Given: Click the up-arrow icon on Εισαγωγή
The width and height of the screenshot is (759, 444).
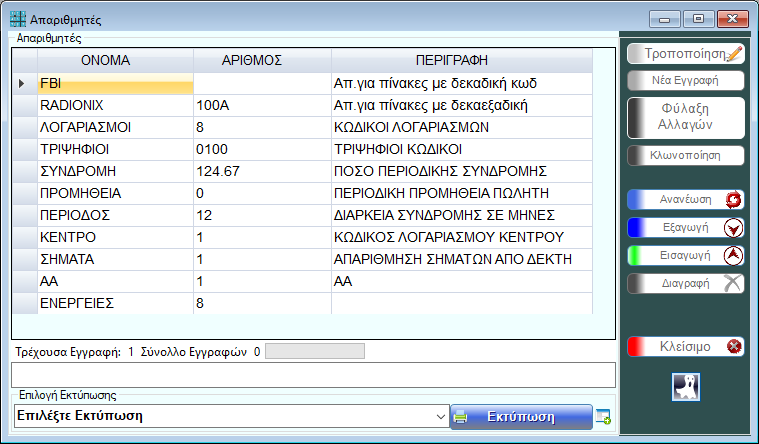Looking at the screenshot, I should tap(733, 255).
